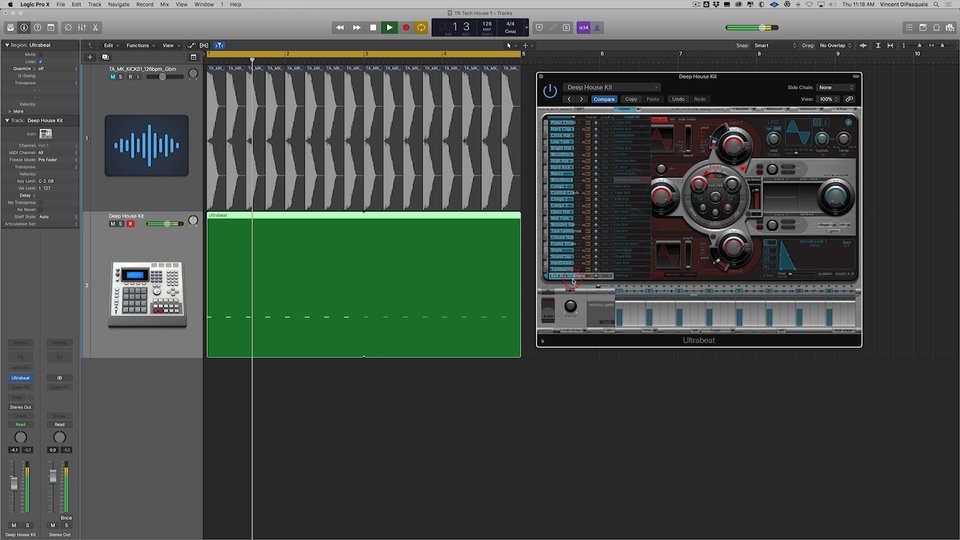Click the Window menu
The image size is (960, 540).
click(x=204, y=4)
